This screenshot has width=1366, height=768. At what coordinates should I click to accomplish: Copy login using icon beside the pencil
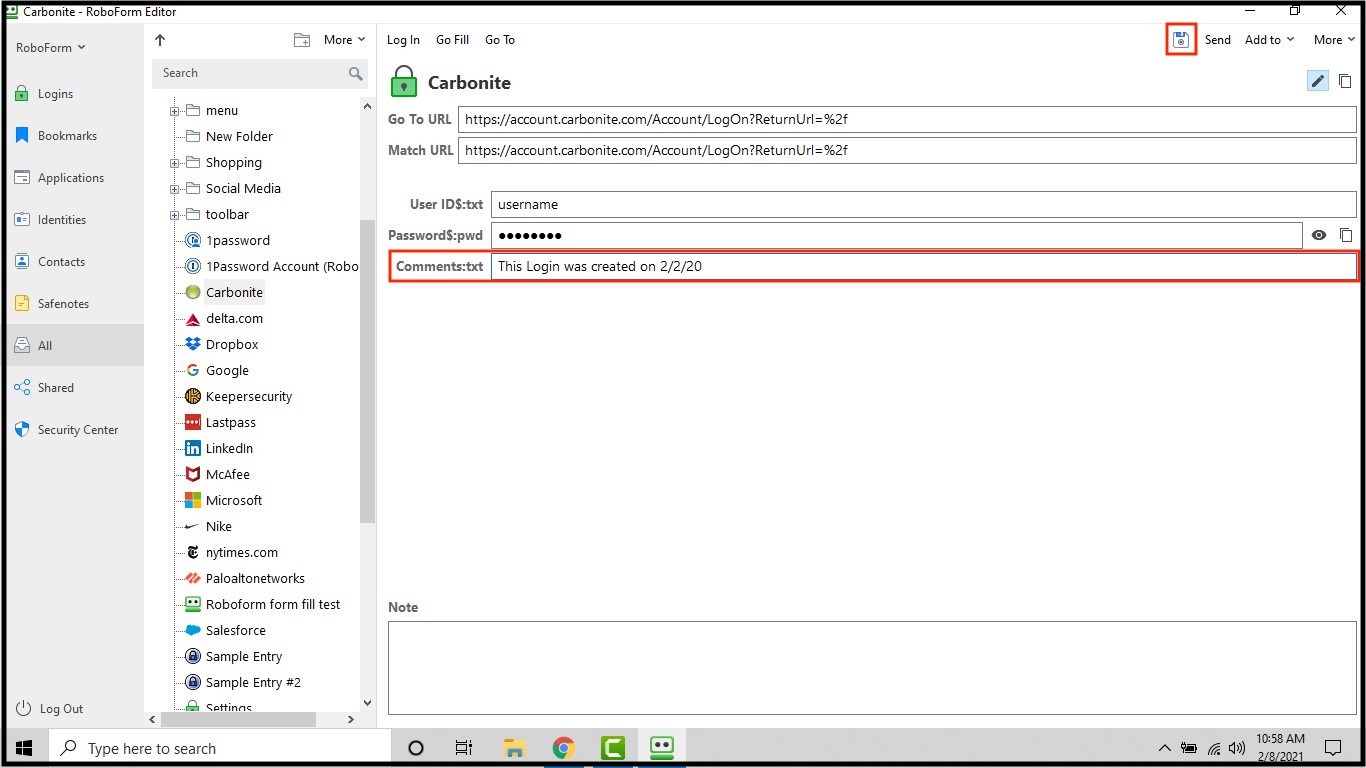1346,81
